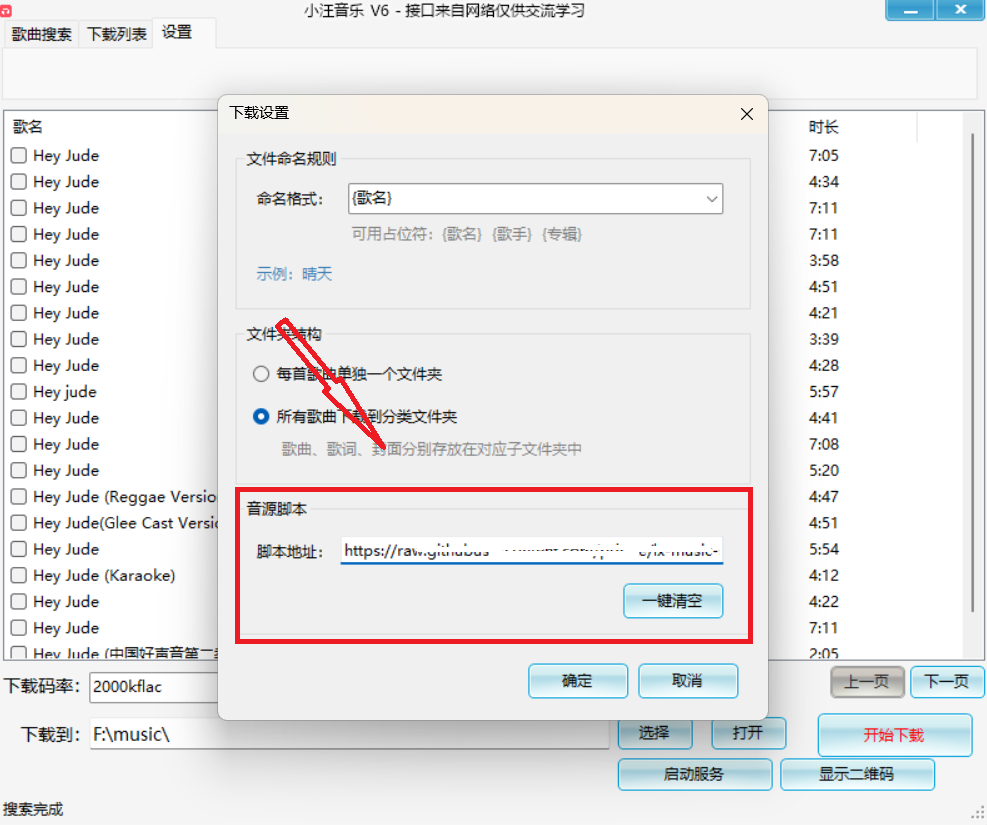Click the 时长 column header

[823, 127]
